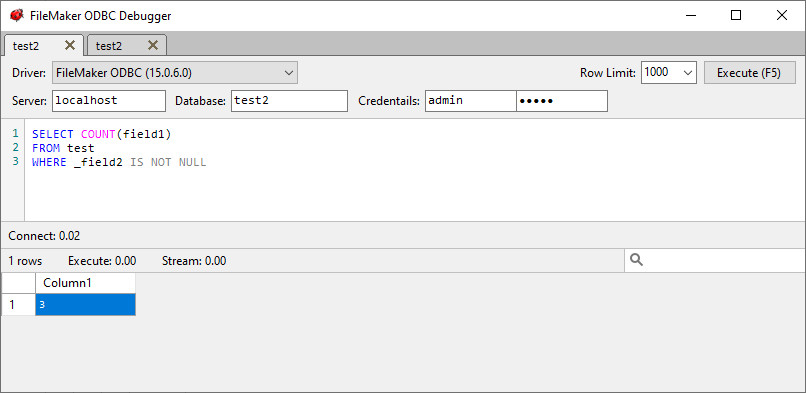
Task: Click the FROM keyword on line 2
Action: [46, 148]
